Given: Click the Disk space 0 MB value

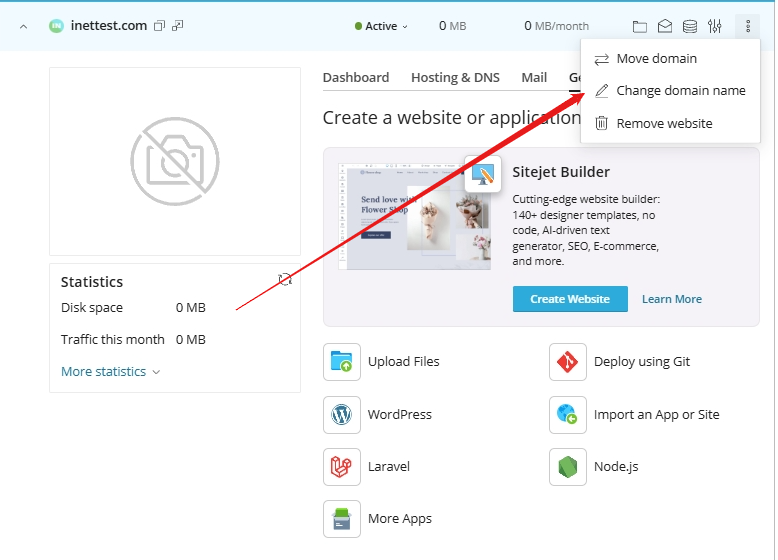Looking at the screenshot, I should point(191,308).
